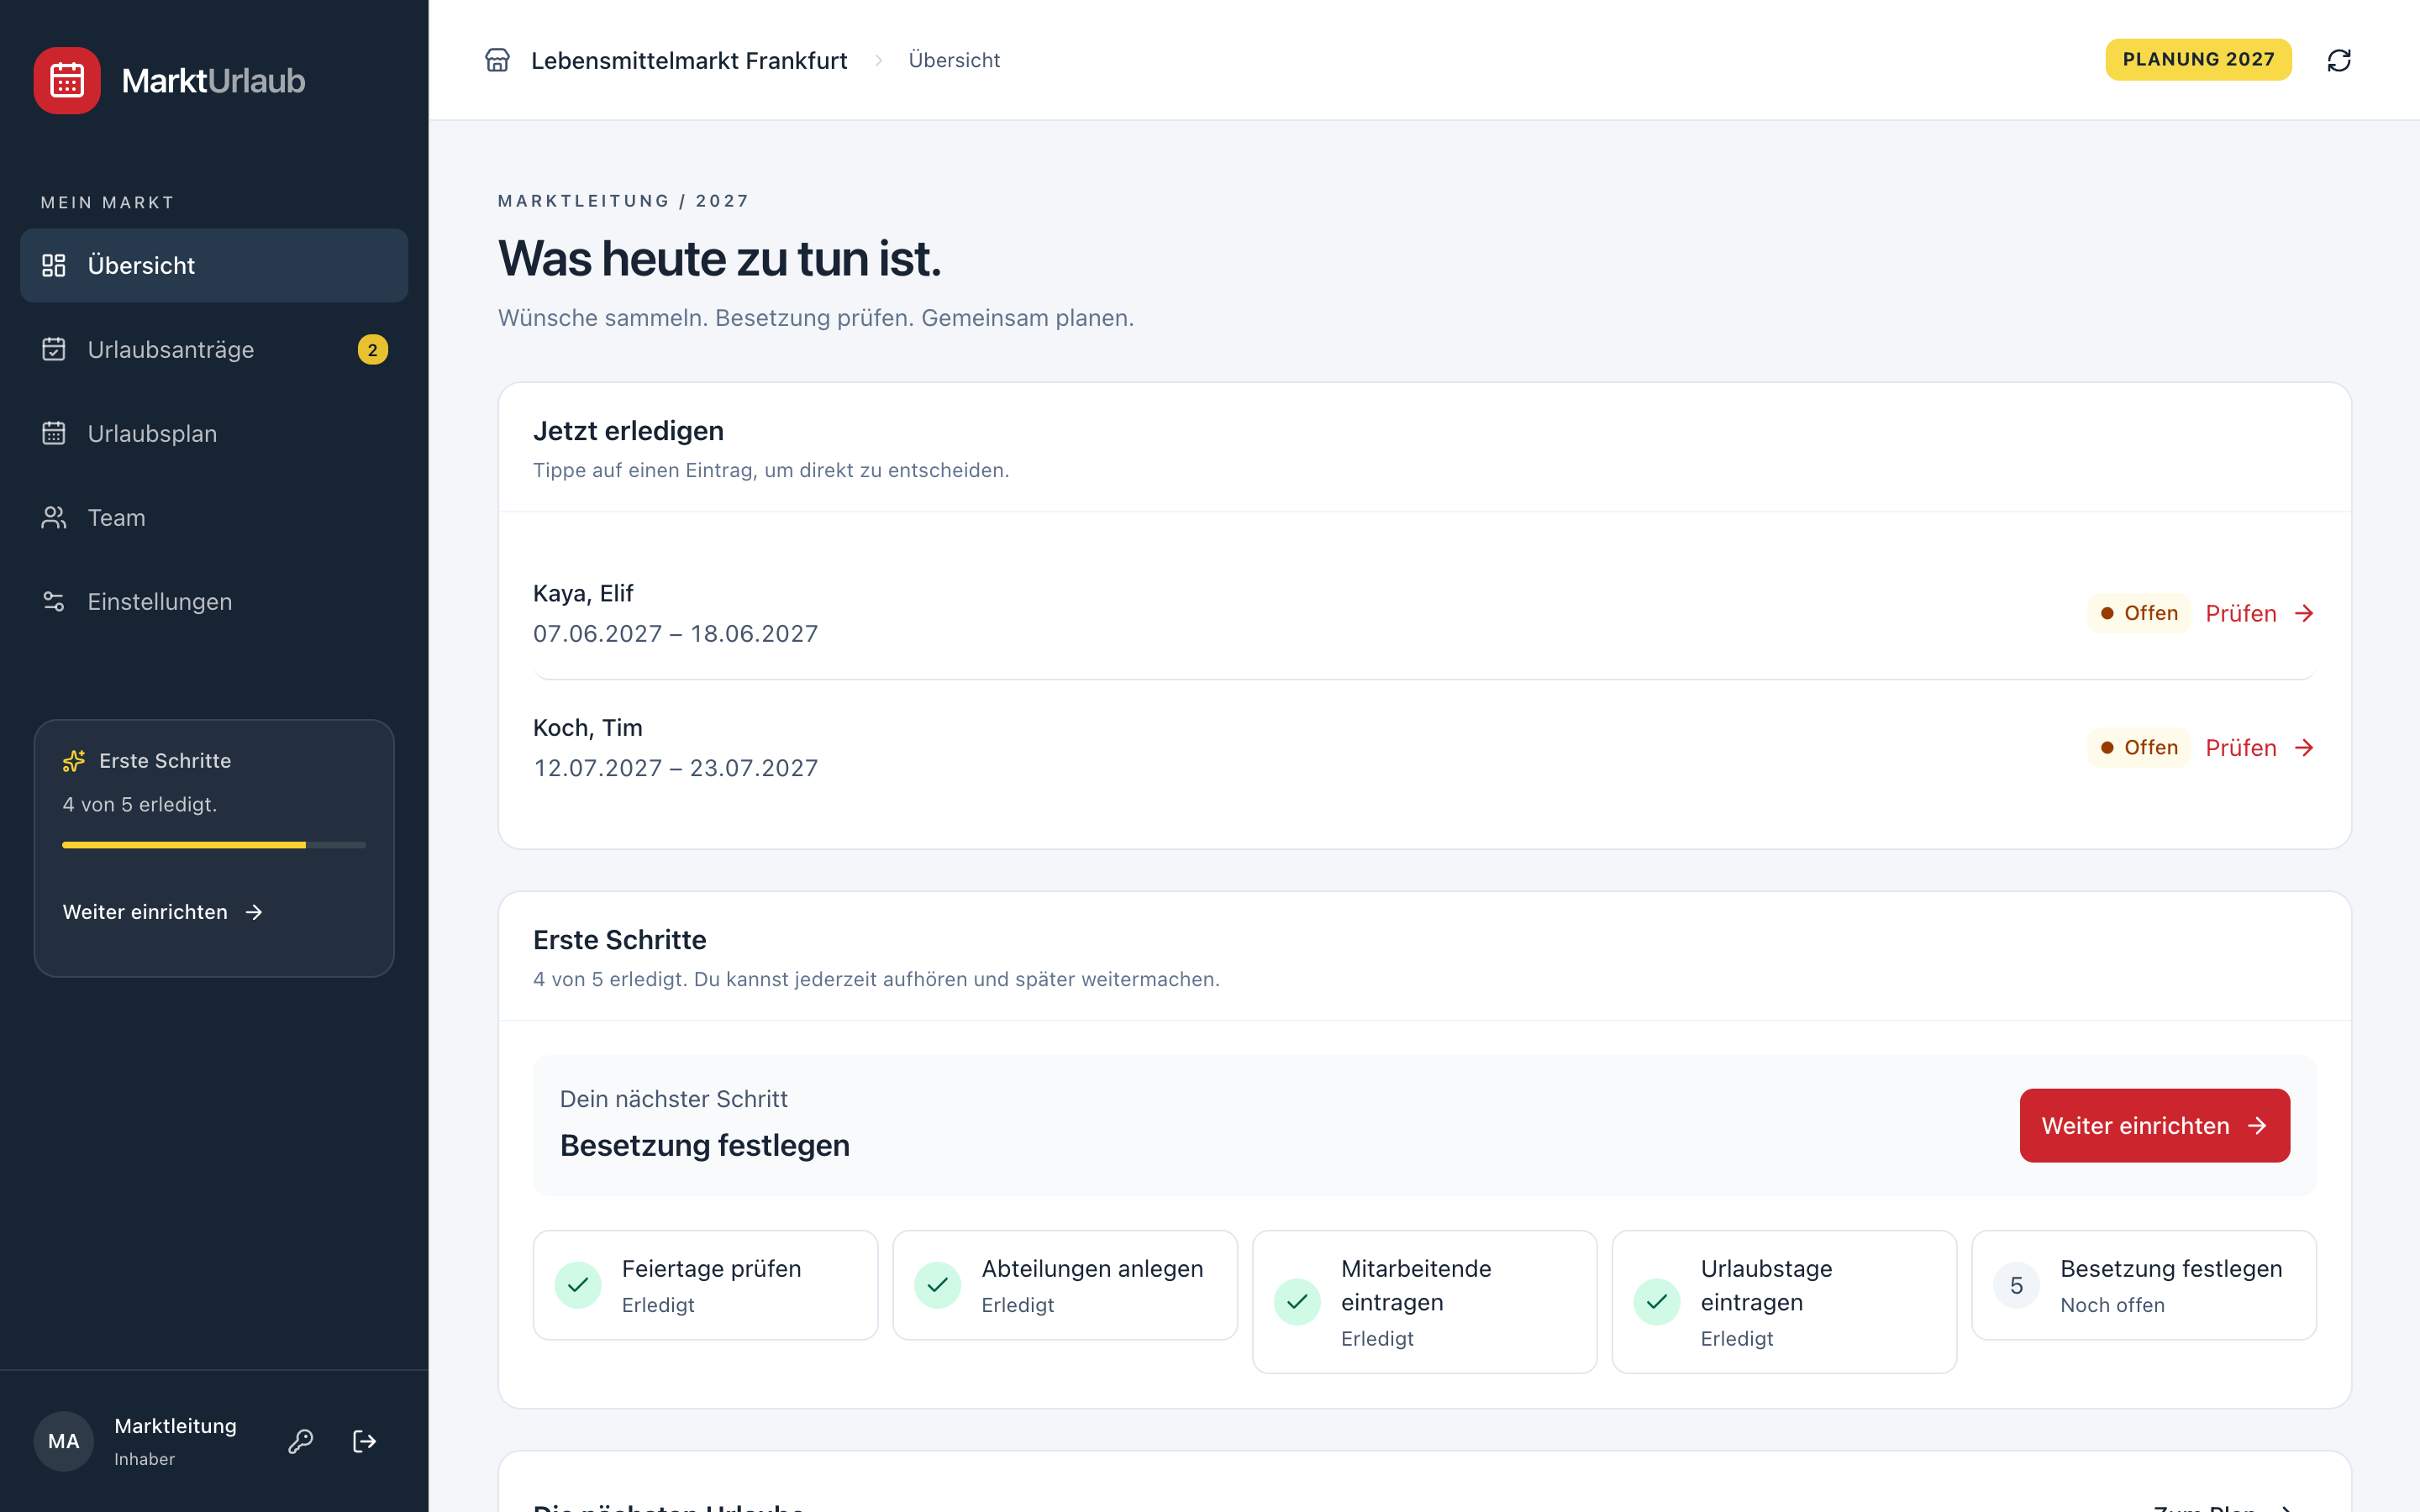Click the red Weiter einrichten button

[2154, 1125]
